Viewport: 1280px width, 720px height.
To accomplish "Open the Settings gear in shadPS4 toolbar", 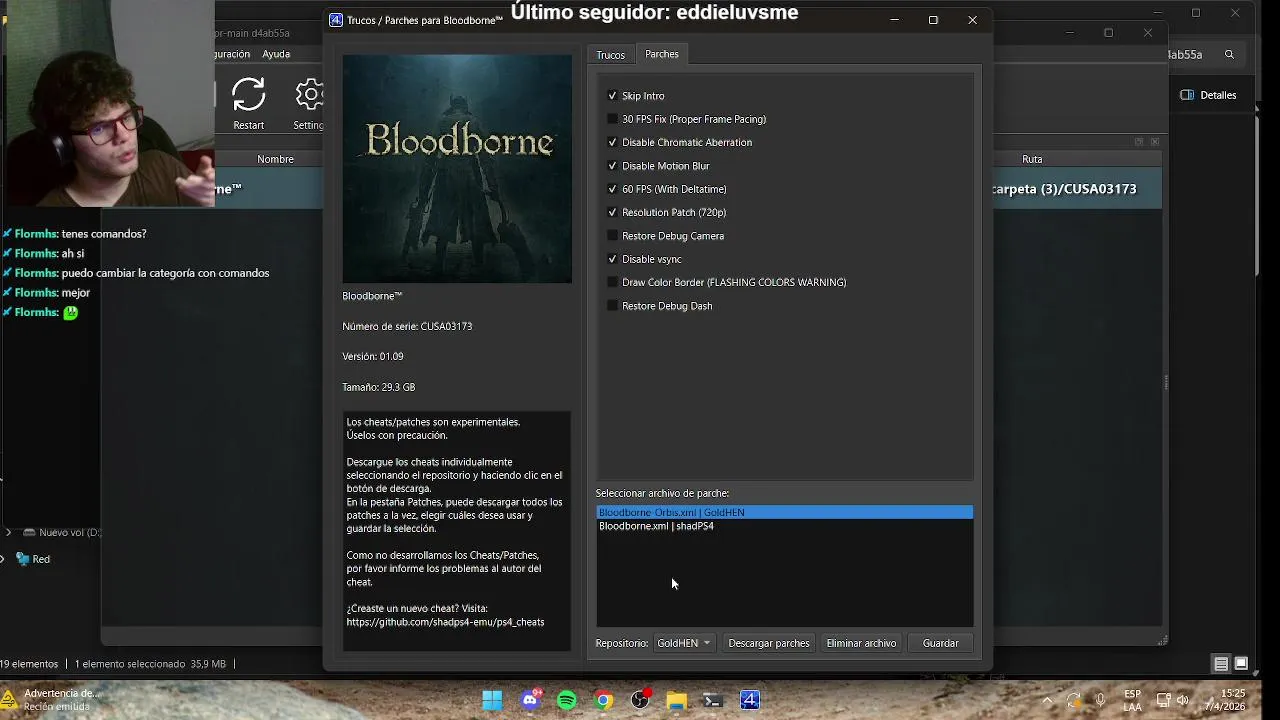I will [309, 96].
